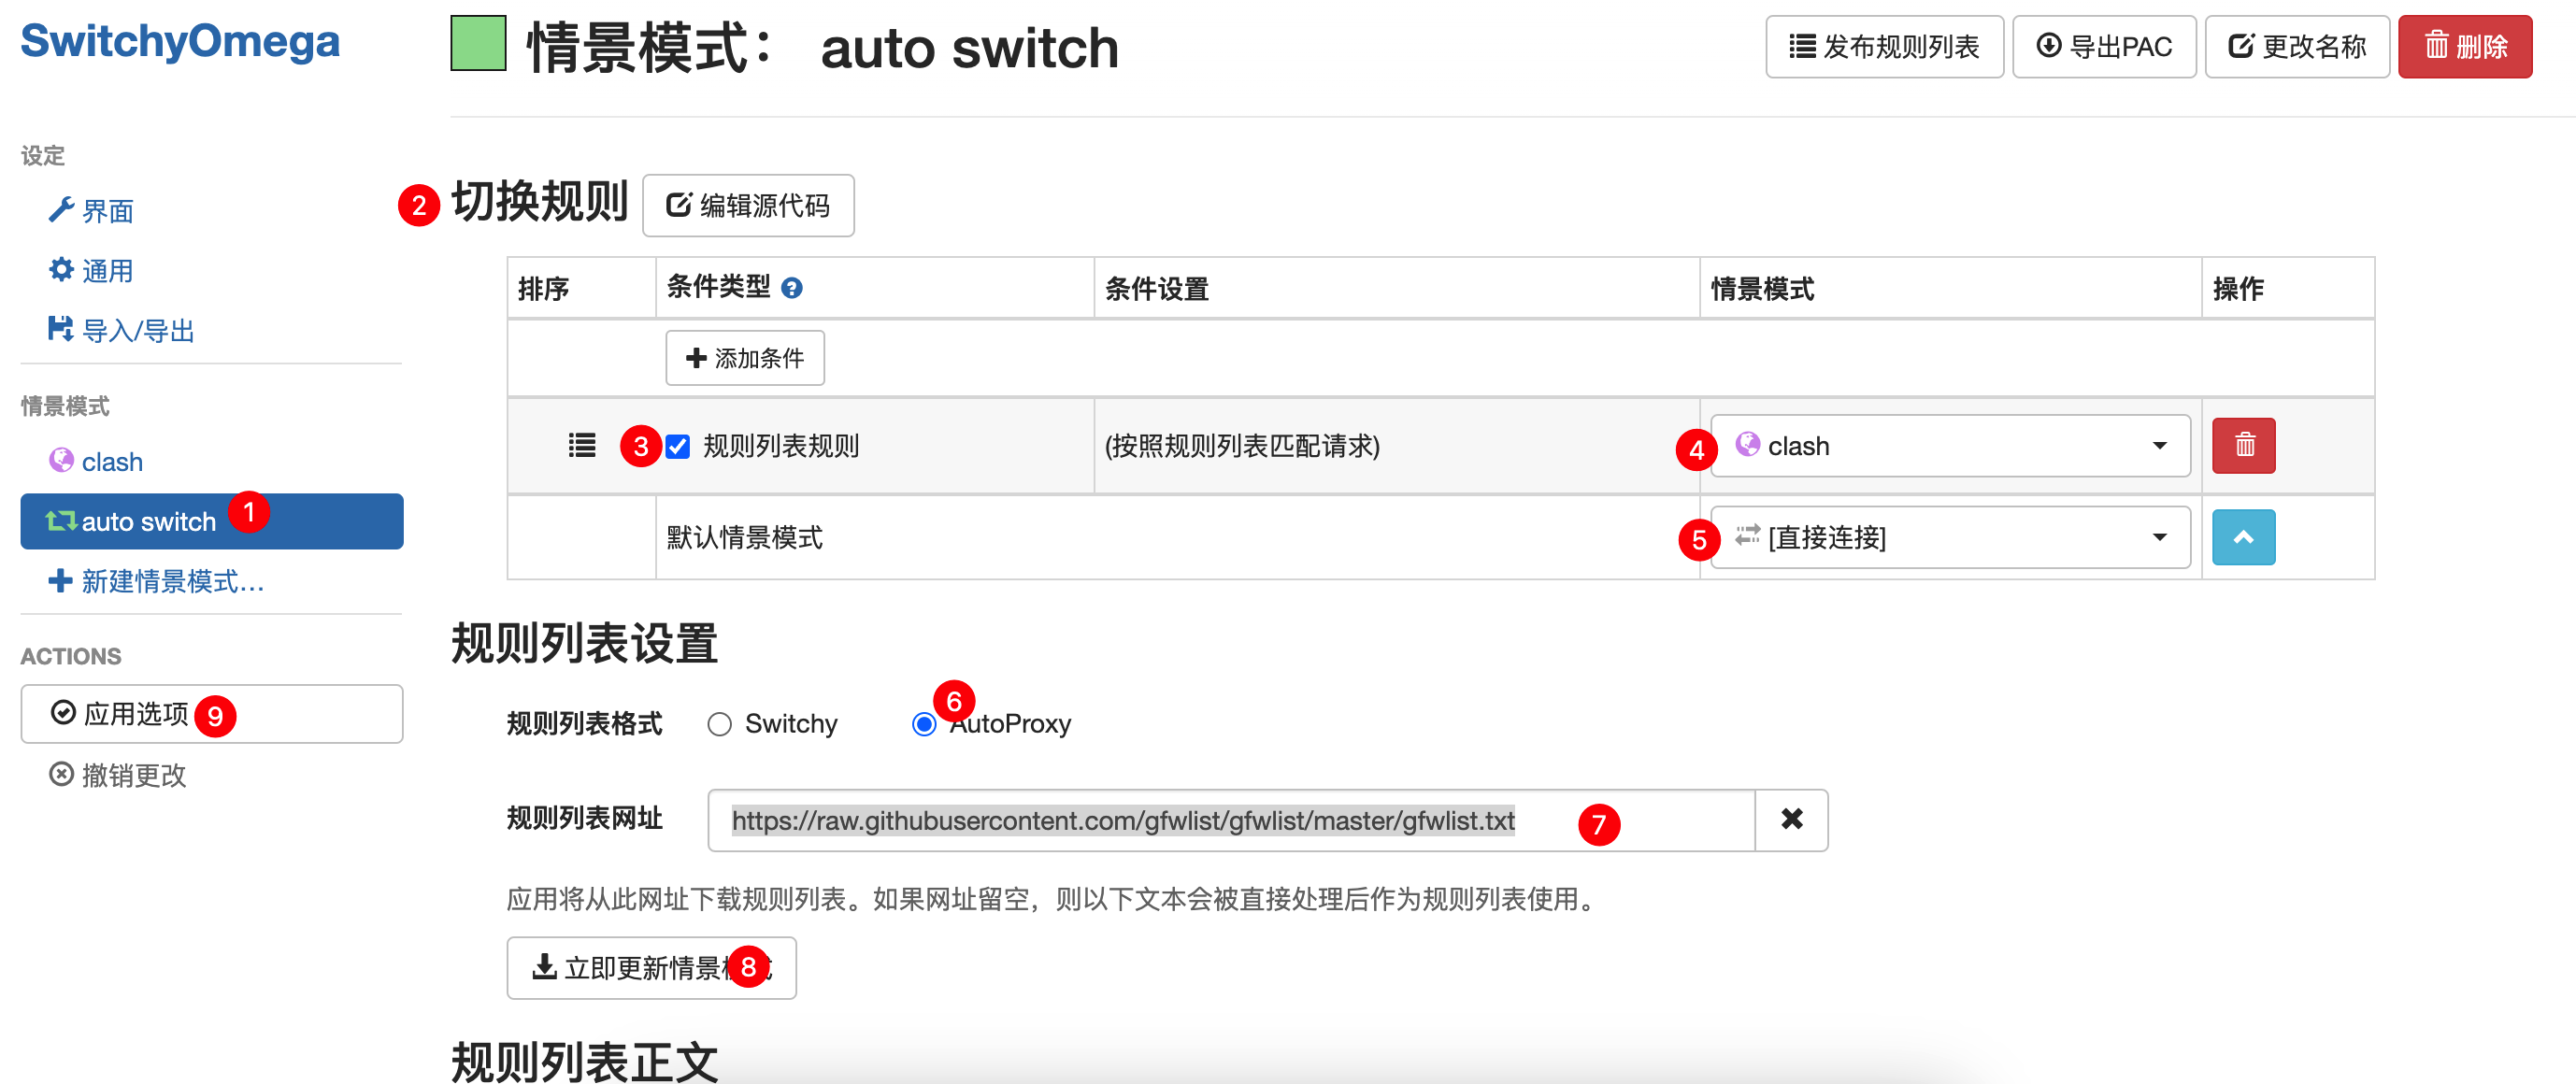Open the clash profile dropdown in rule row
The image size is (2576, 1084).
coord(1949,446)
